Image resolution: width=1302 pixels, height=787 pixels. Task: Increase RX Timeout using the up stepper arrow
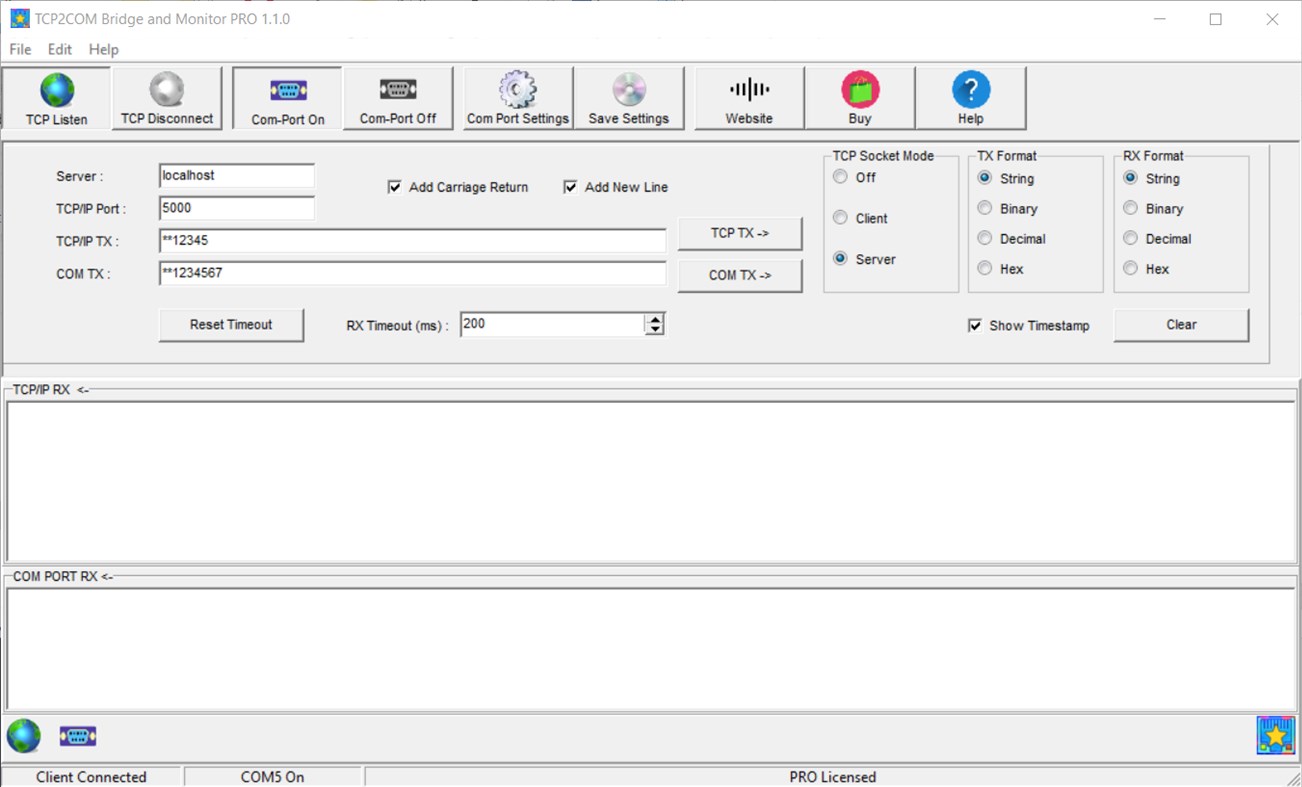pyautogui.click(x=654, y=317)
